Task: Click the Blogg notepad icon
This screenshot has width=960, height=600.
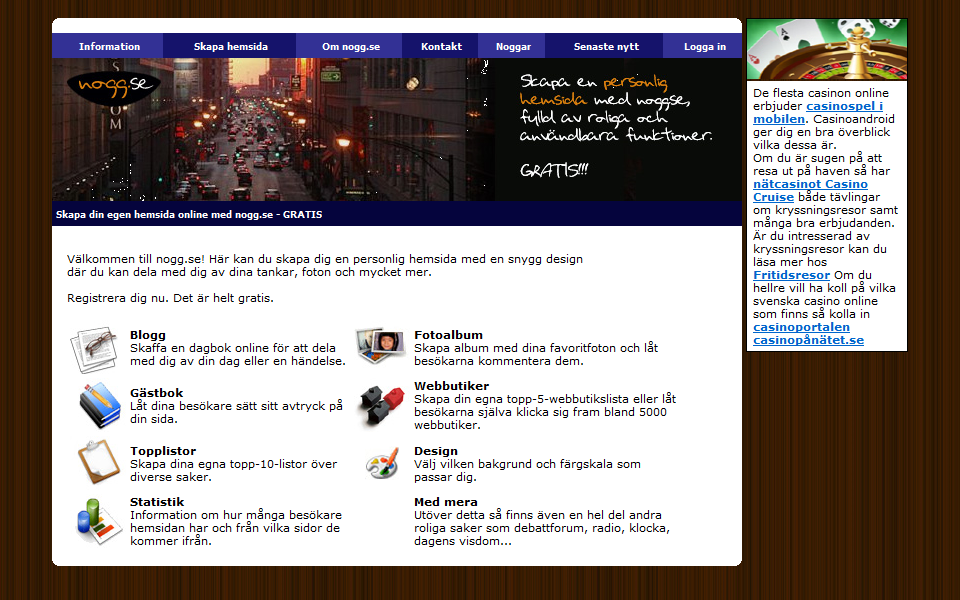Action: click(95, 350)
